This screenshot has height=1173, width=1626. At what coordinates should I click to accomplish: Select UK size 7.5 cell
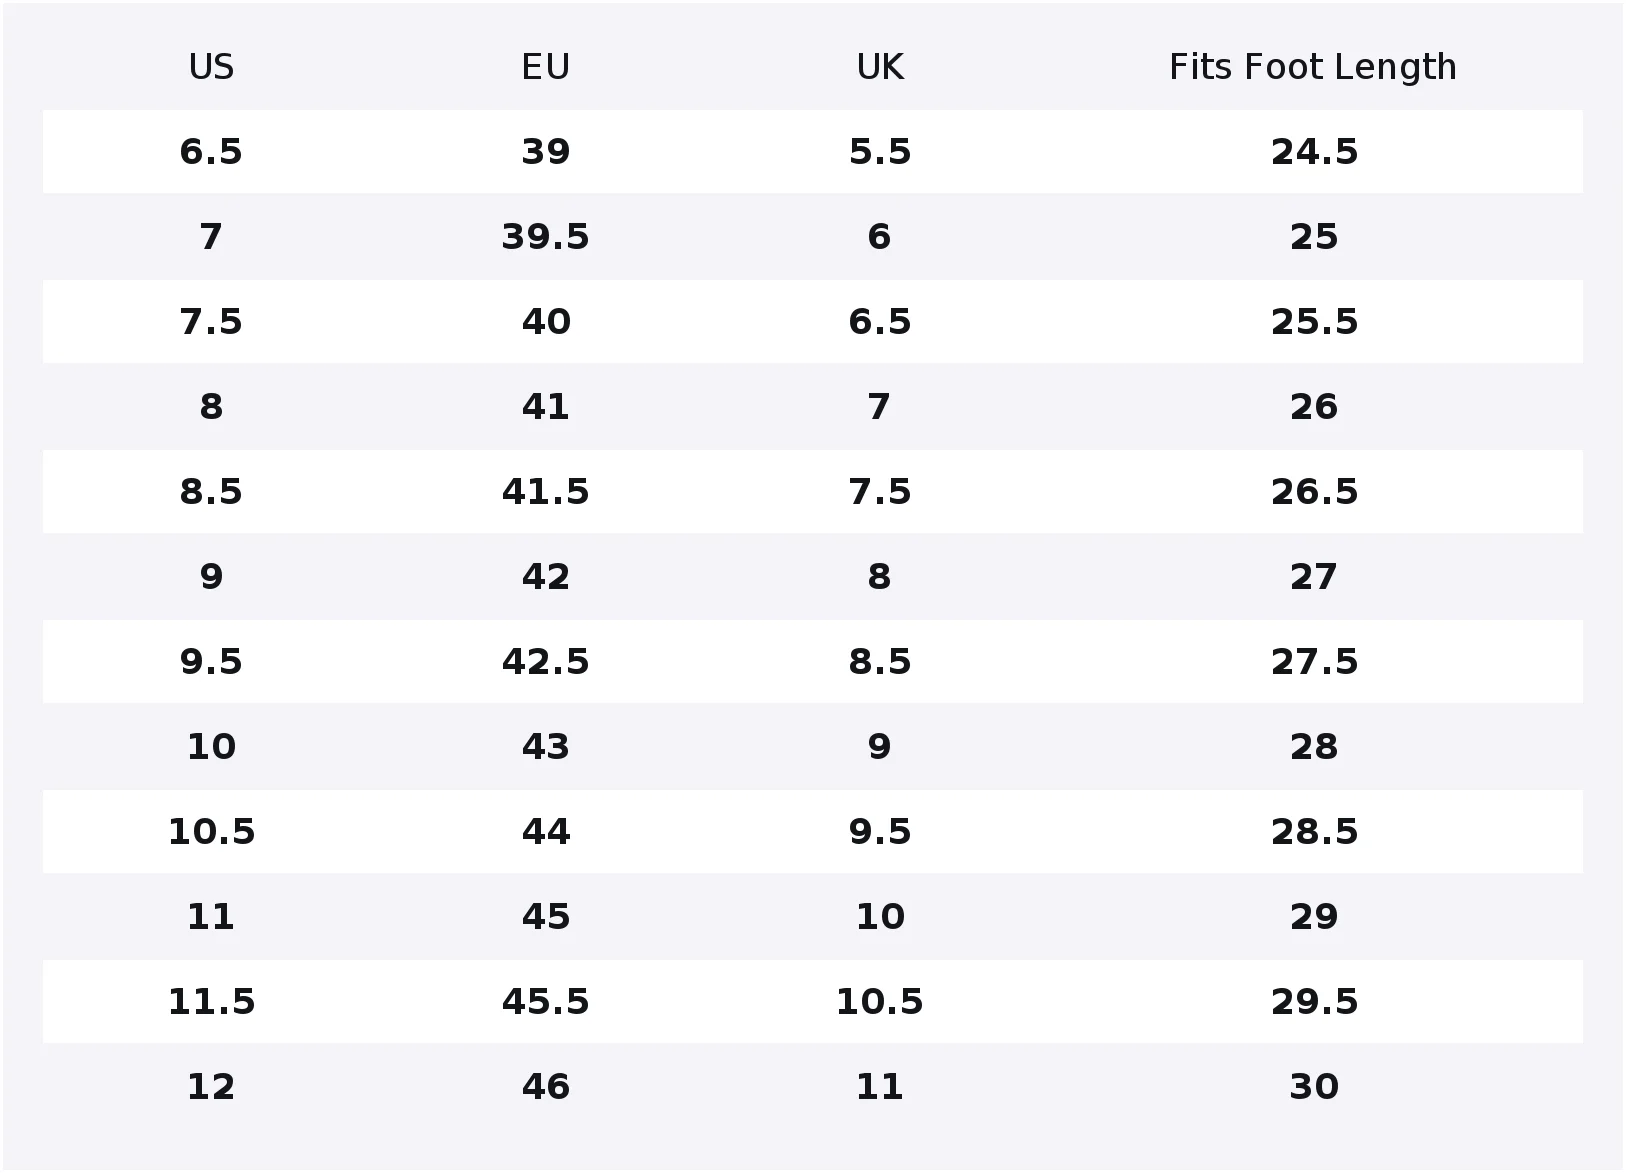(x=879, y=492)
